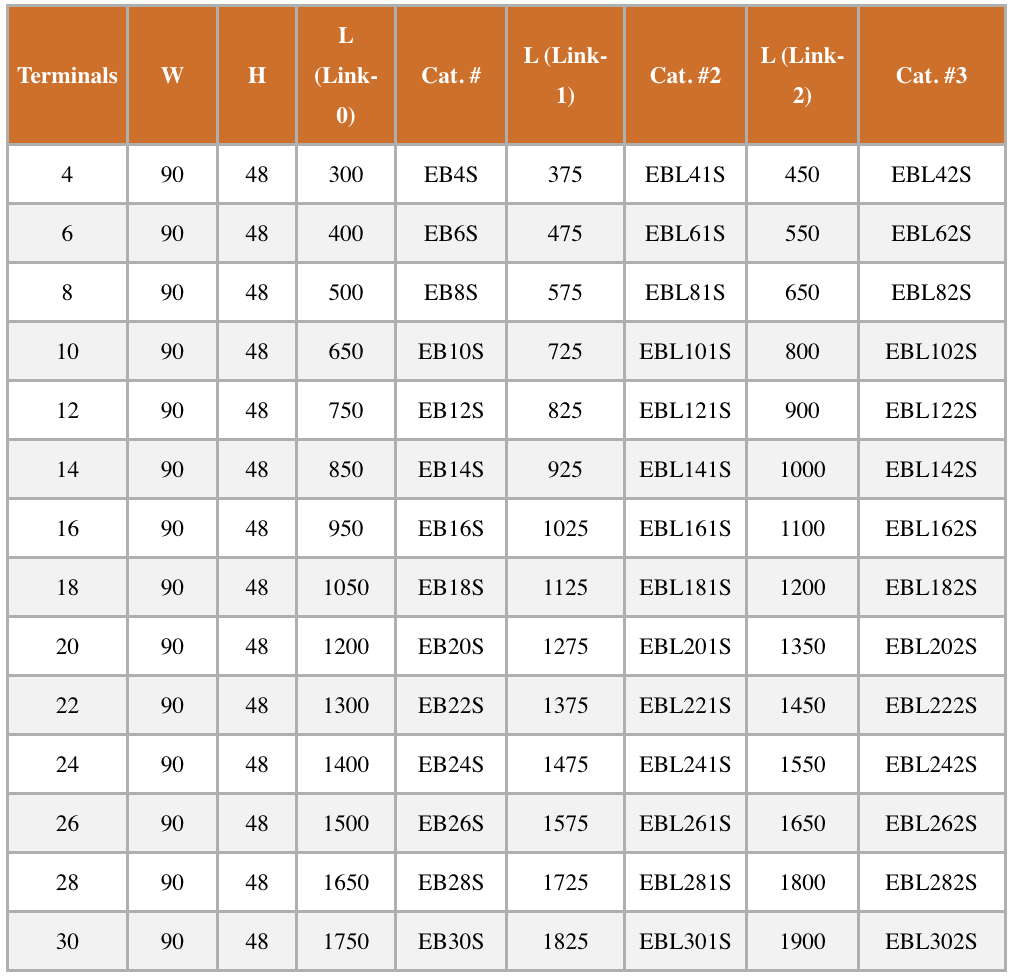Select terminals value 22 cell
Screen dimensions: 1012x978
(67, 706)
